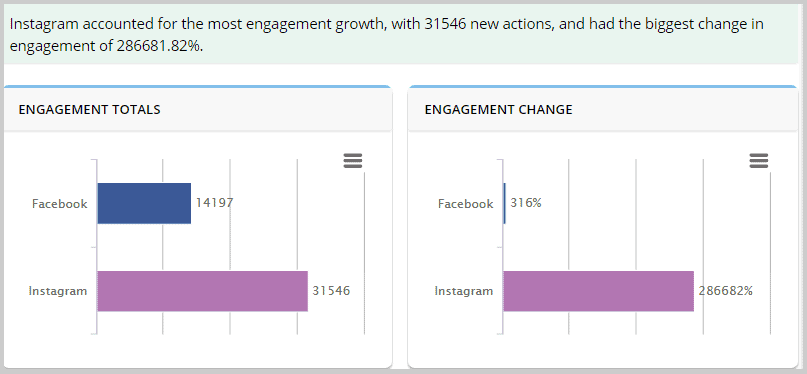Click the ENGAGEMENT CHANGE panel header
The height and width of the screenshot is (374, 807).
tap(603, 109)
